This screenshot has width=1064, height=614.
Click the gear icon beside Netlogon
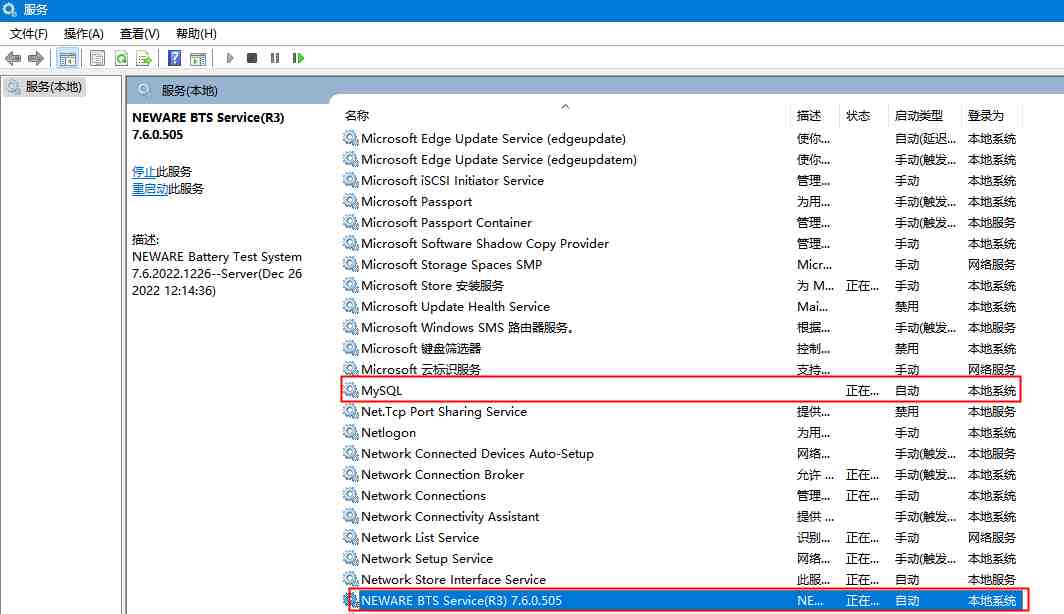pyautogui.click(x=350, y=432)
